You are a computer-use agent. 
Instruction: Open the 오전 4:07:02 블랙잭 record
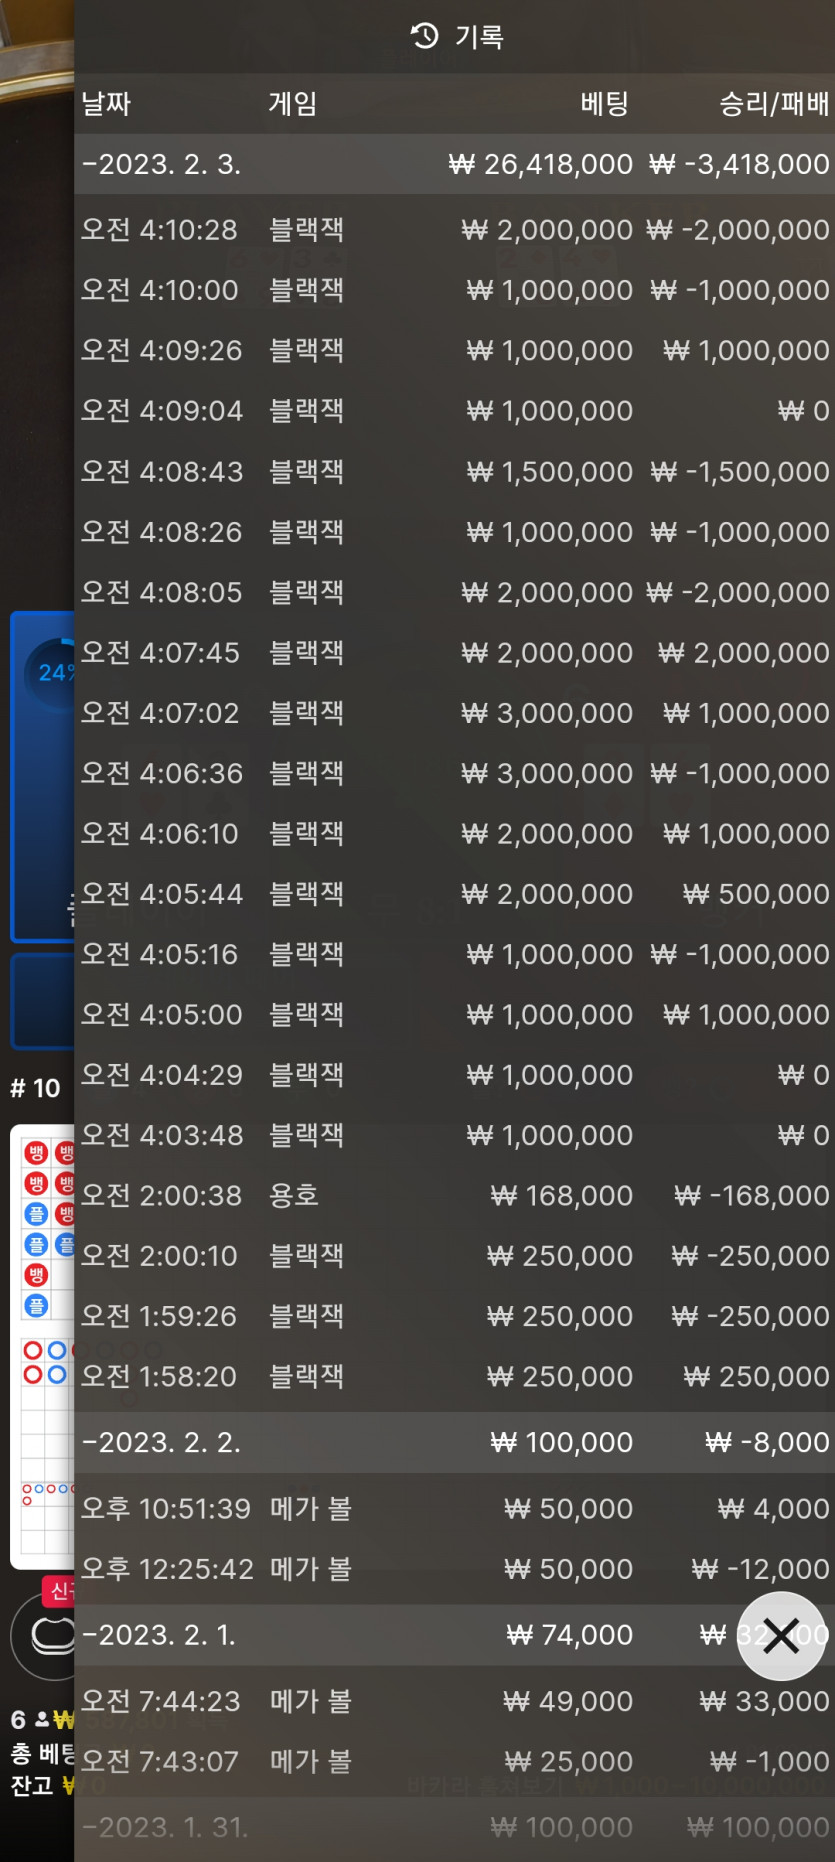click(454, 713)
